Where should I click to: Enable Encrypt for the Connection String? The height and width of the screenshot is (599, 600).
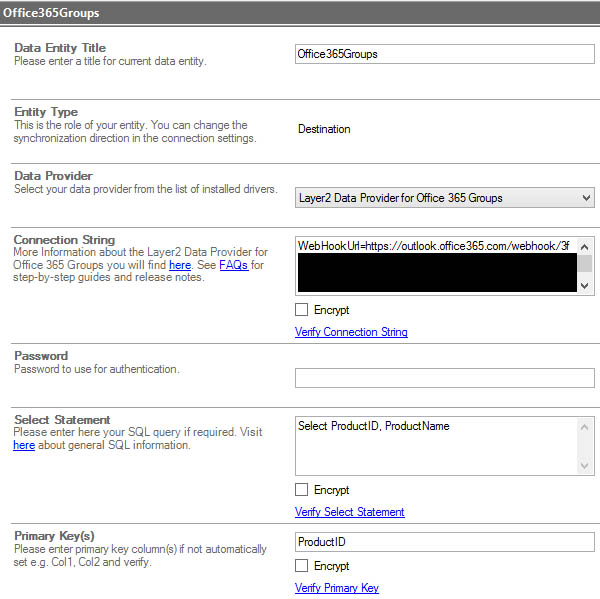point(302,310)
